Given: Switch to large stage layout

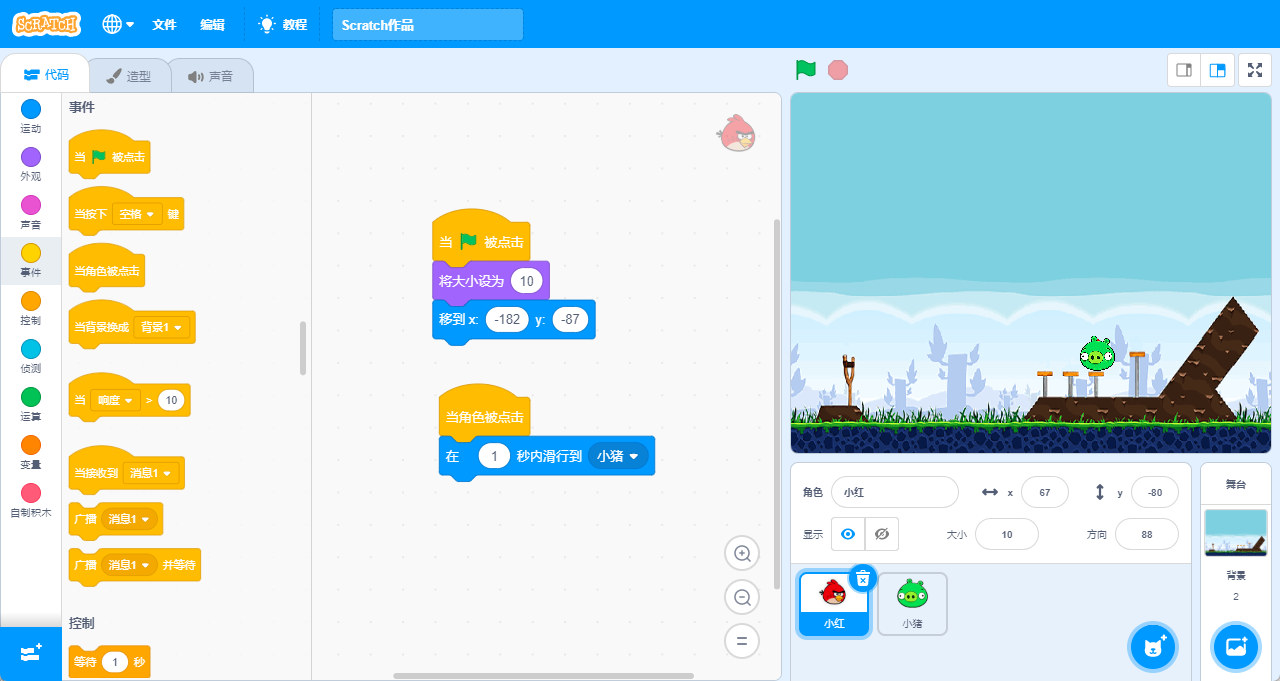Looking at the screenshot, I should [x=1217, y=70].
